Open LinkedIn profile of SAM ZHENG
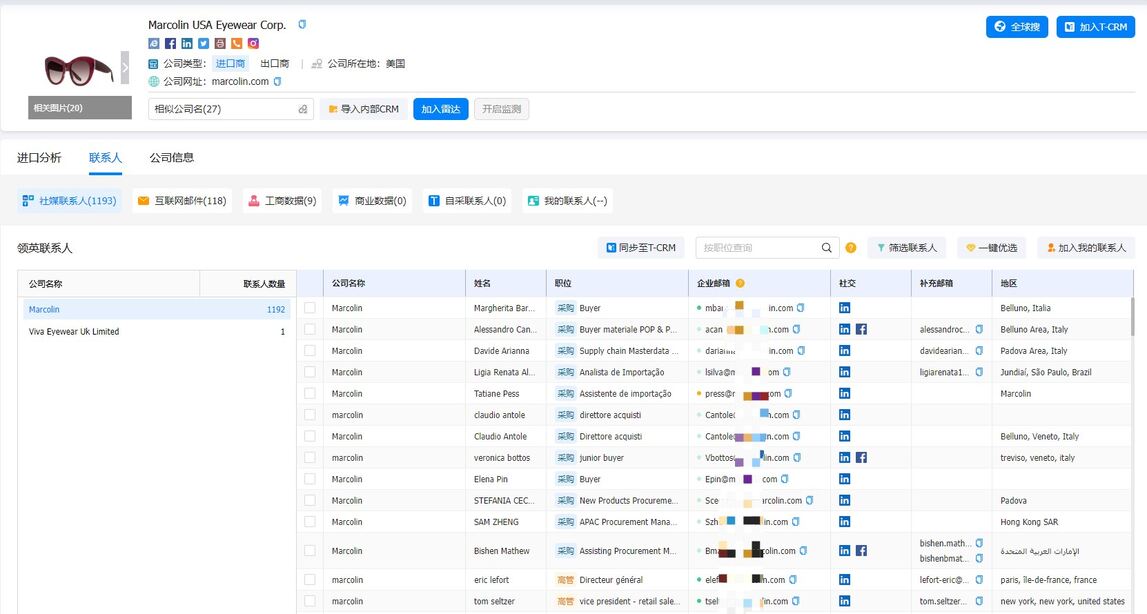 coord(845,522)
